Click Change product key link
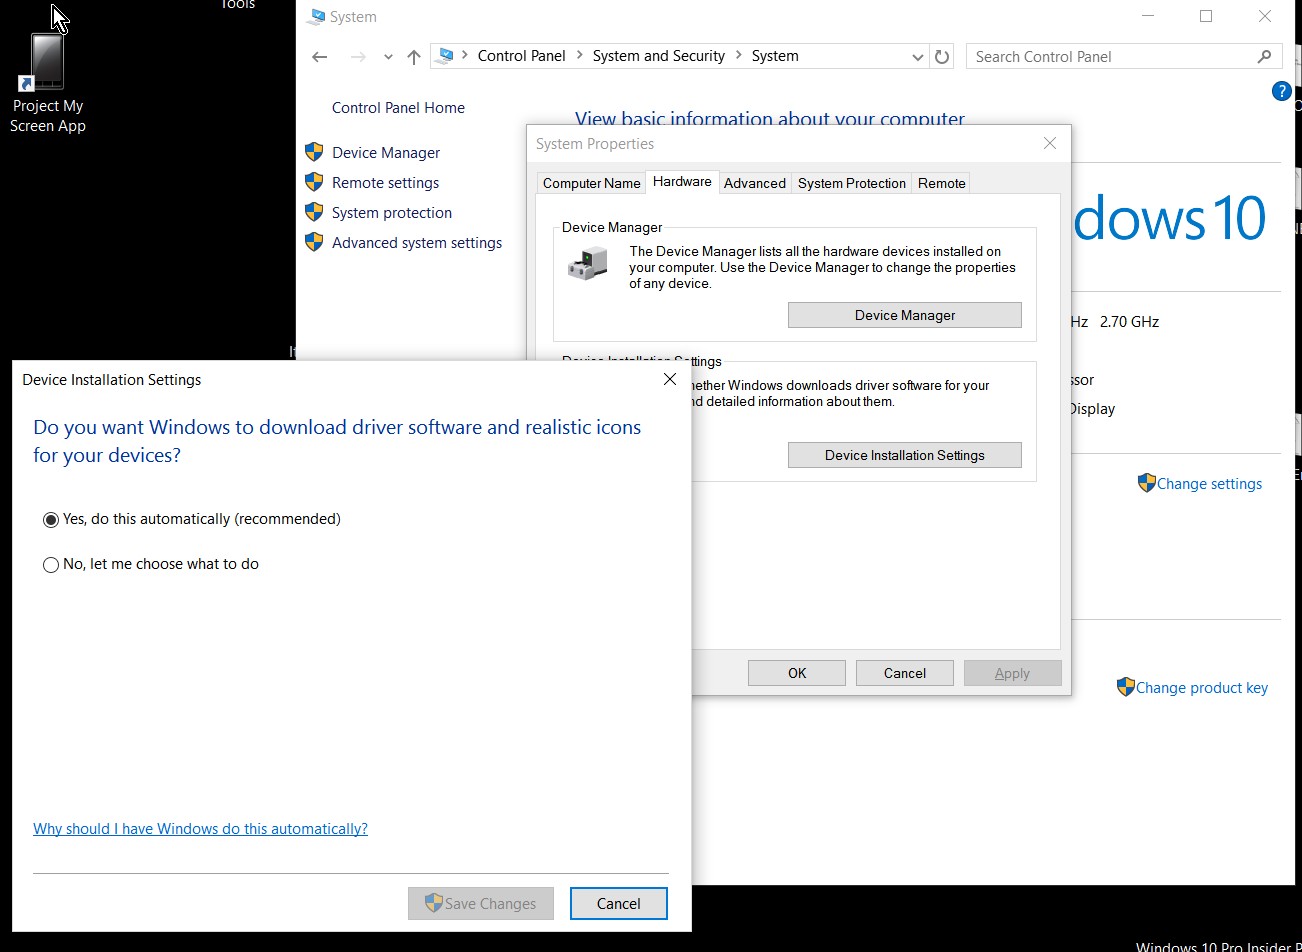This screenshot has height=952, width=1302. (1201, 688)
